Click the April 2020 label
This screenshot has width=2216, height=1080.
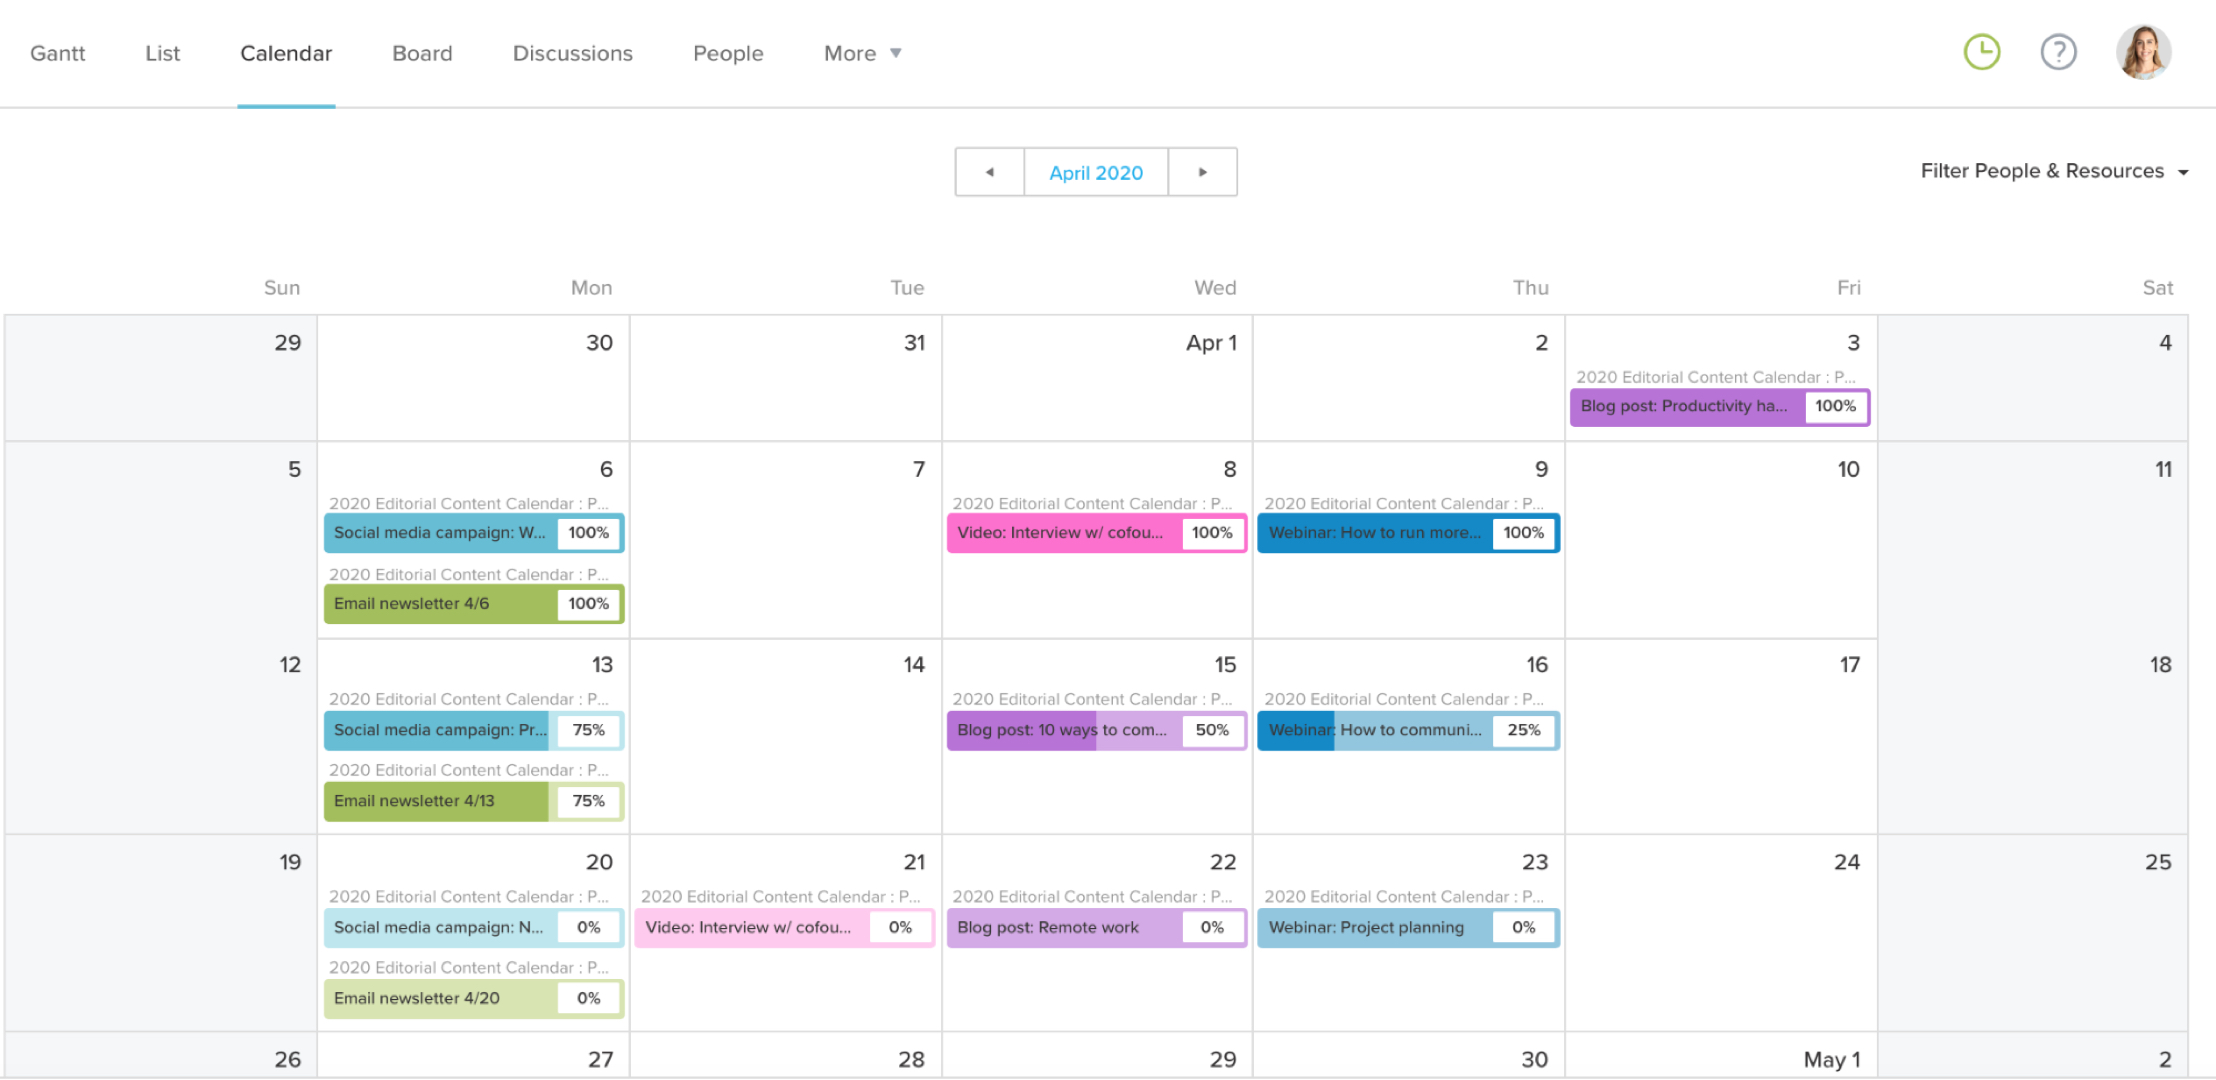[1096, 172]
